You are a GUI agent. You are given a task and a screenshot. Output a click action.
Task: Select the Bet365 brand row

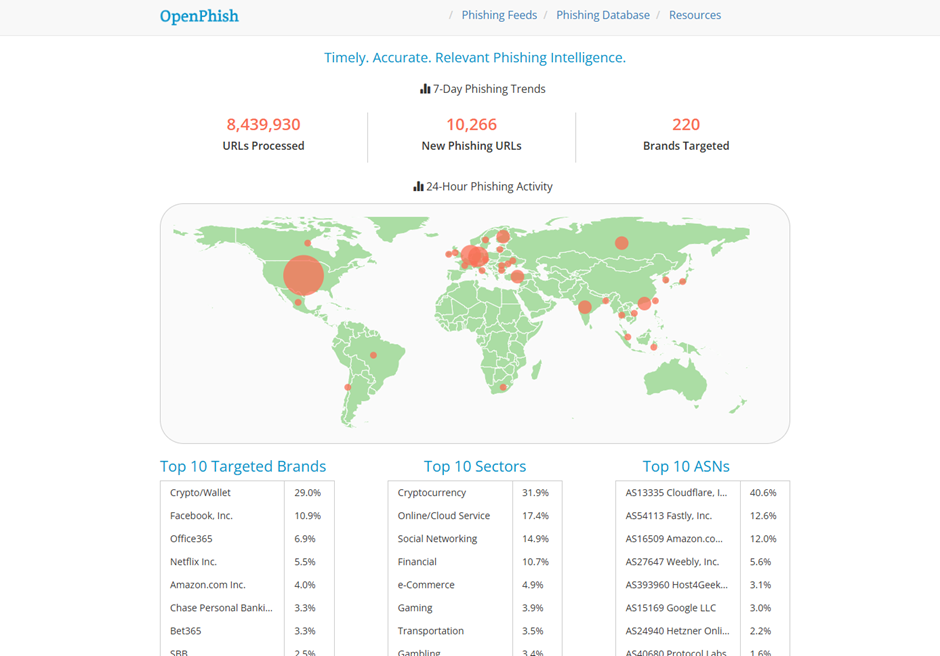coord(247,631)
